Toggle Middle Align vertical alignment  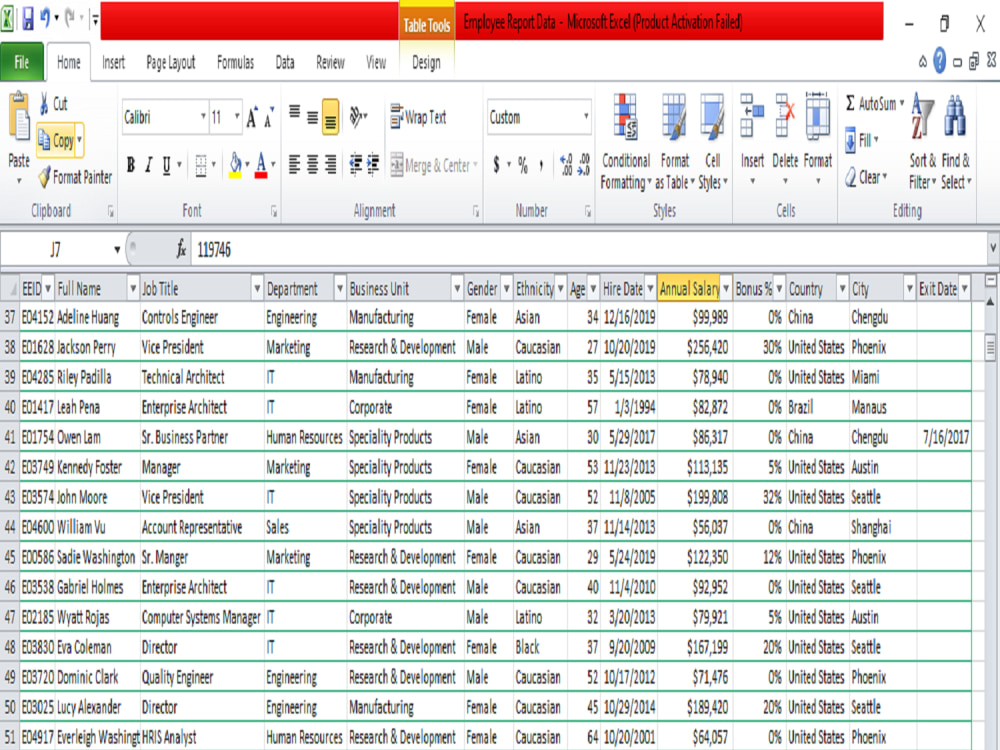pyautogui.click(x=312, y=117)
